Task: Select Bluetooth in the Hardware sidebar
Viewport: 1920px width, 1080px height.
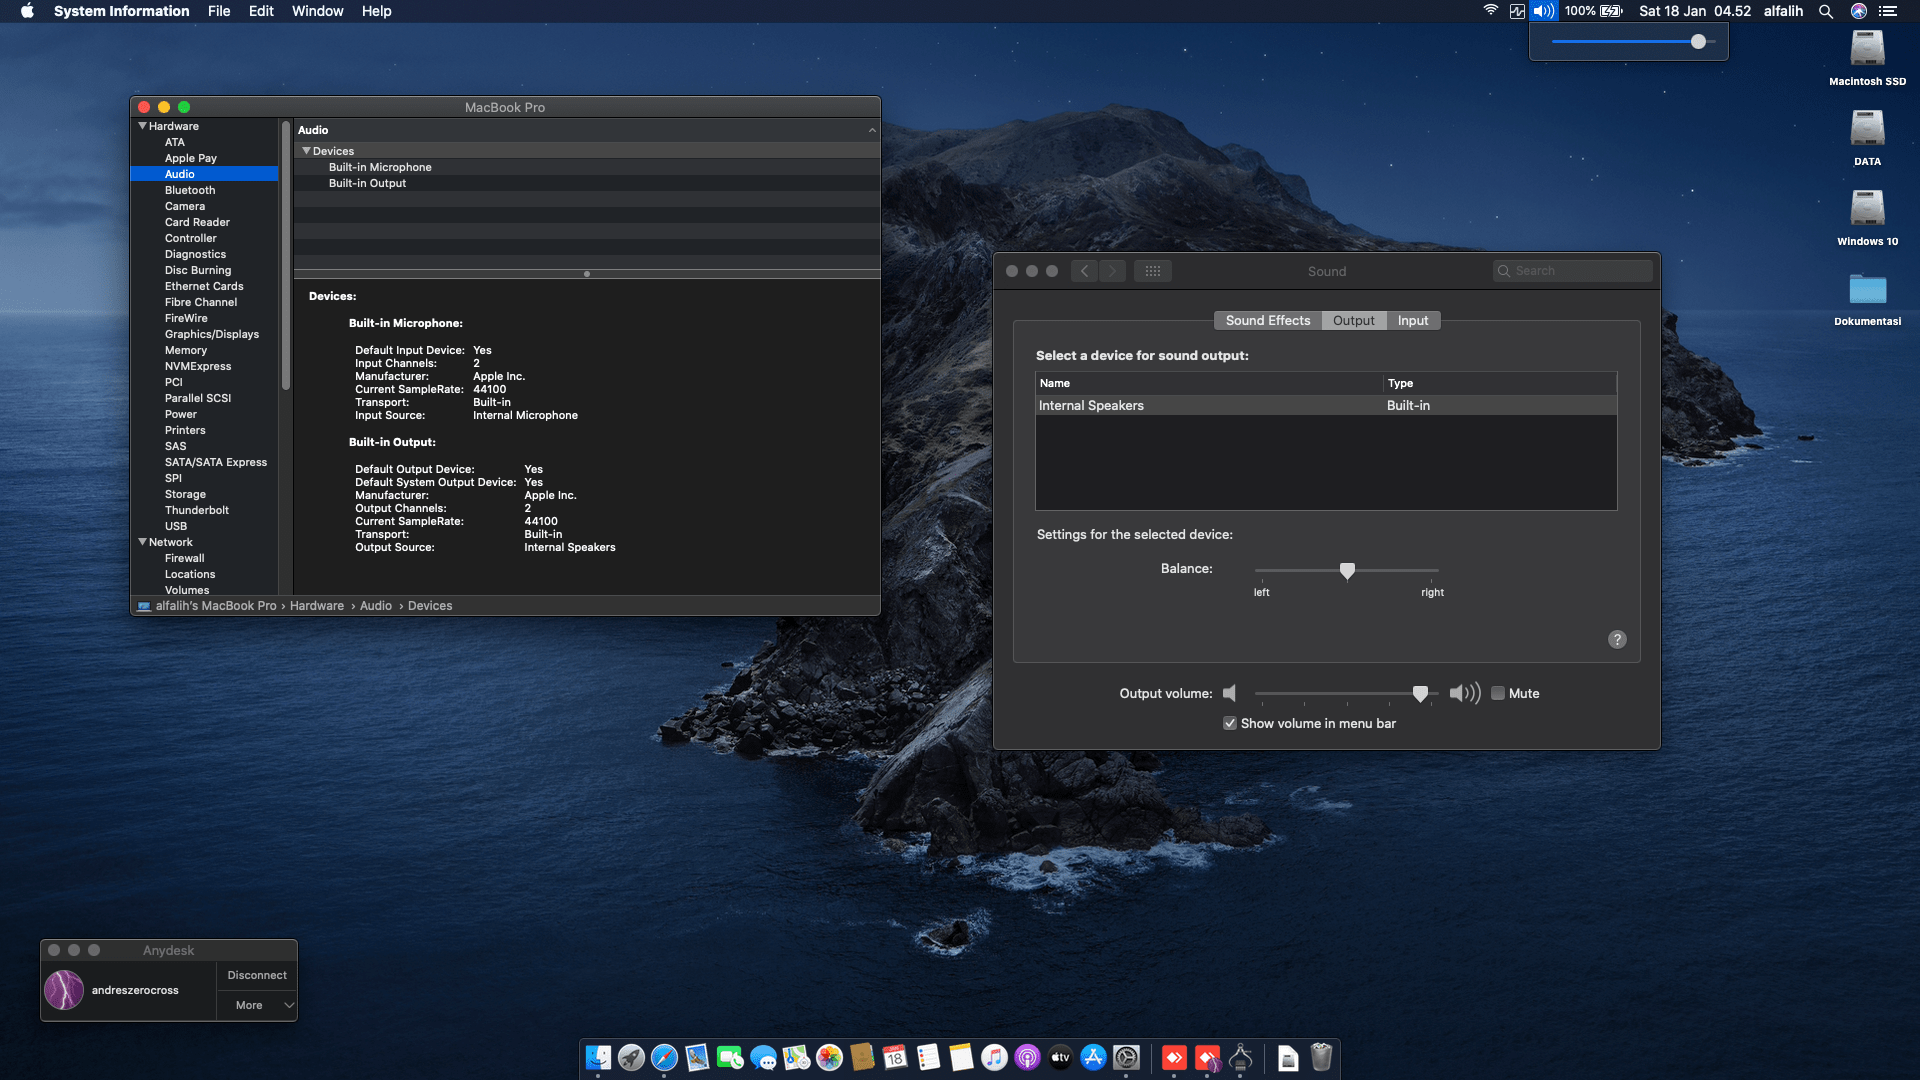Action: tap(190, 190)
